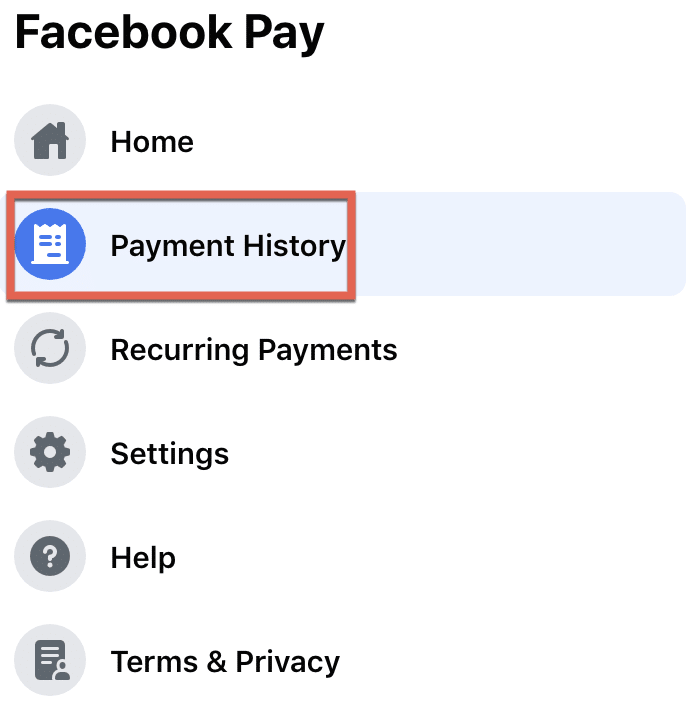The width and height of the screenshot is (696, 714).
Task: Click the word Privacy in Terms & Privacy
Action: (287, 662)
